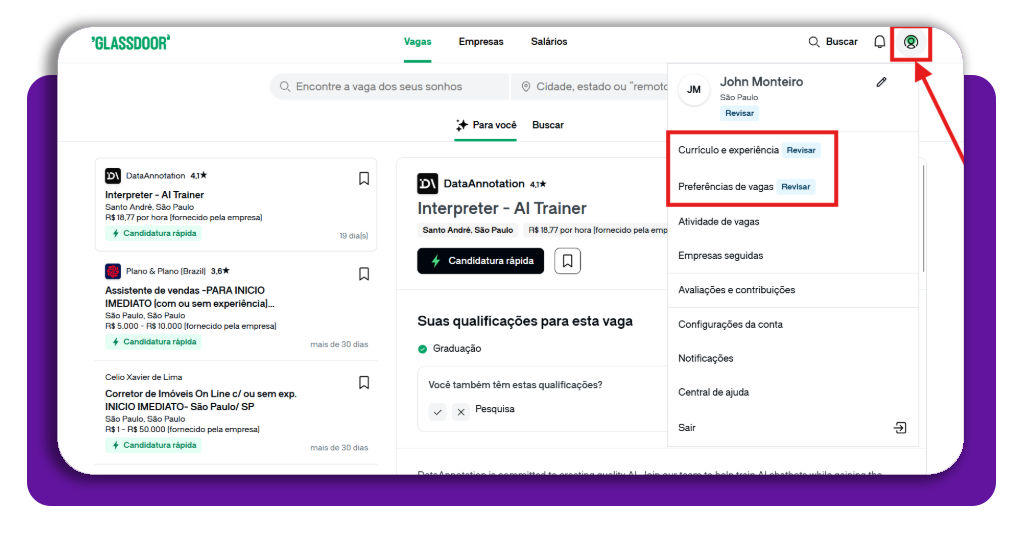Switch to the Buscar tab below search
The height and width of the screenshot is (536, 1024).
(548, 125)
